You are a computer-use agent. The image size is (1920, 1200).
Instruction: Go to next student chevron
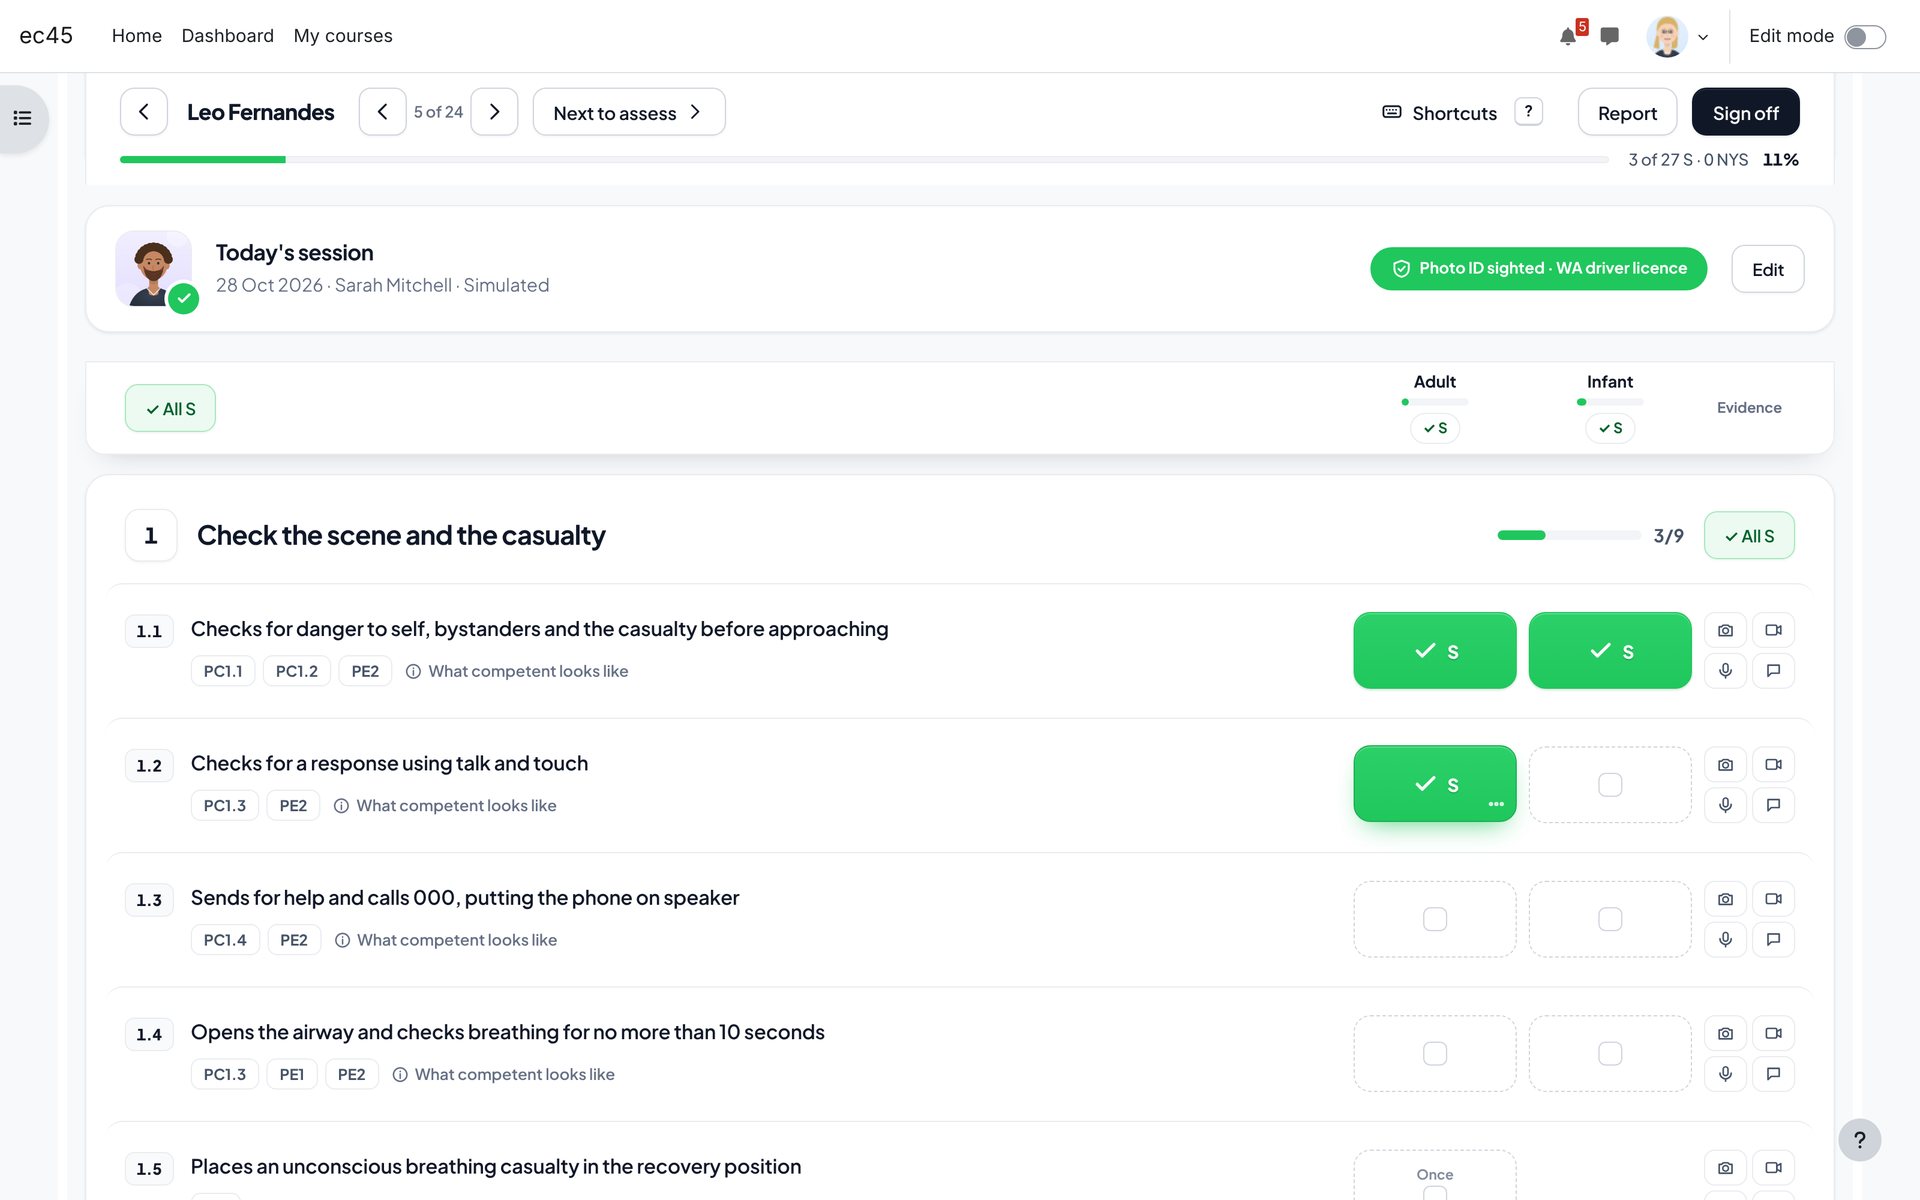click(494, 112)
